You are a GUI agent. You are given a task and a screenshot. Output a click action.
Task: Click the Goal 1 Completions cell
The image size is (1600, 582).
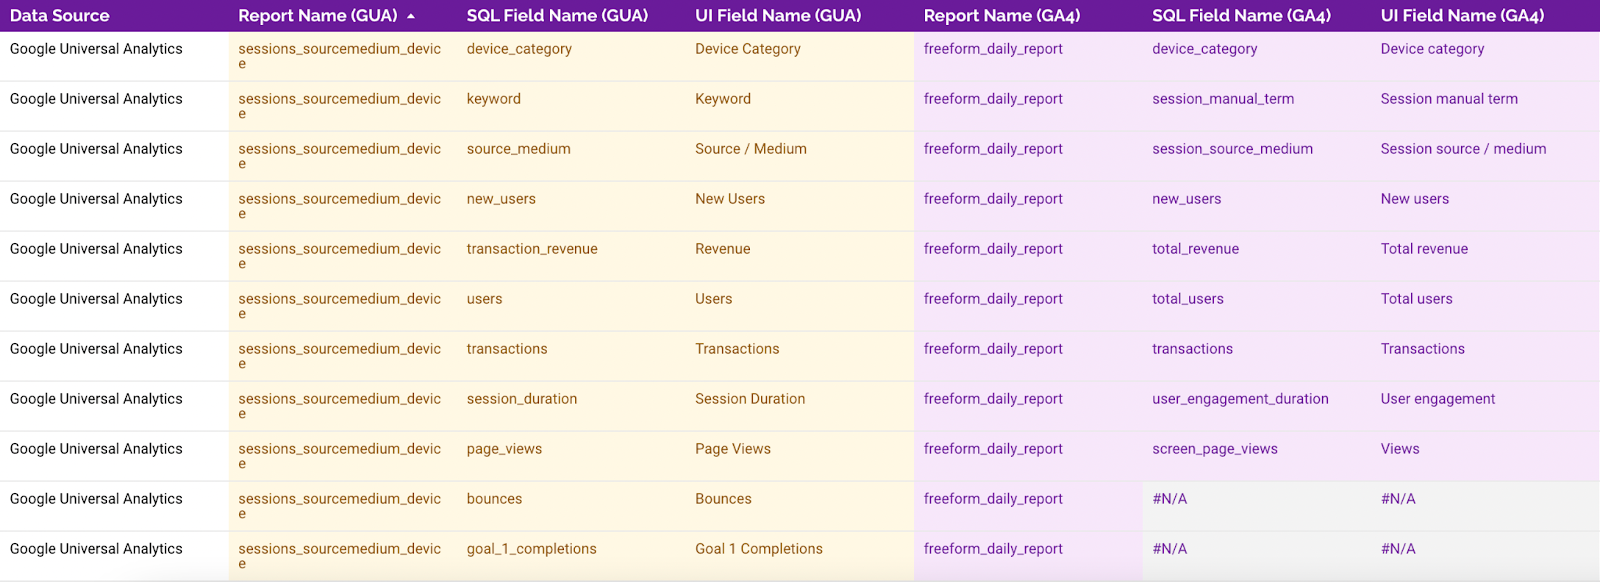click(759, 549)
